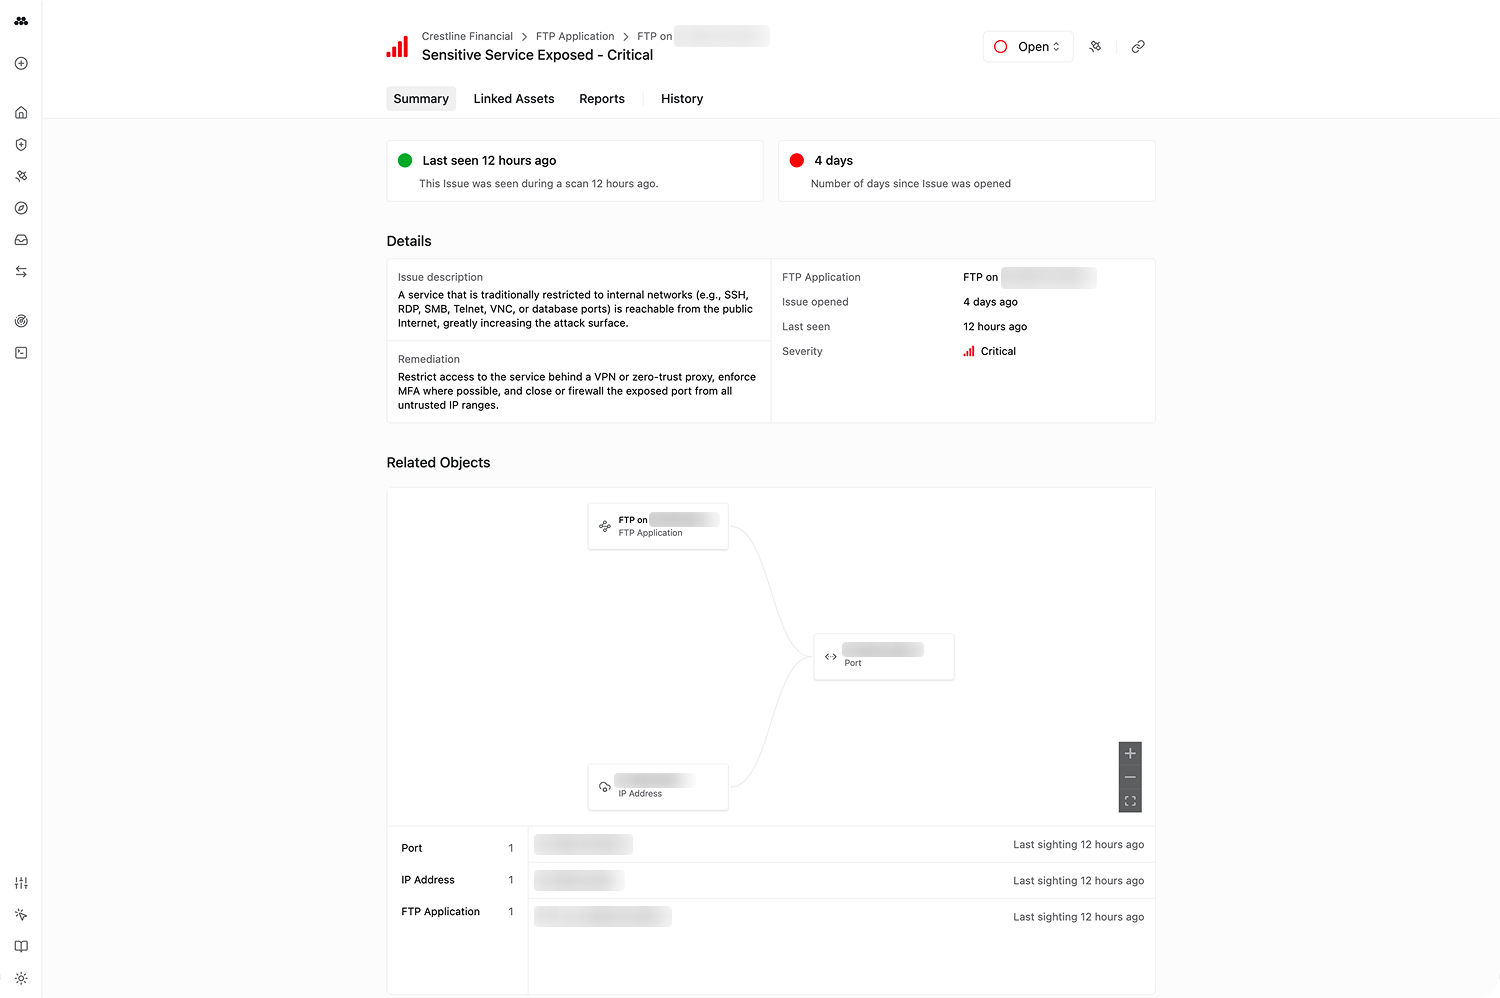Viewport: 1500px width, 998px height.
Task: Click the 'FTP on' value in Details
Action: tap(1029, 277)
